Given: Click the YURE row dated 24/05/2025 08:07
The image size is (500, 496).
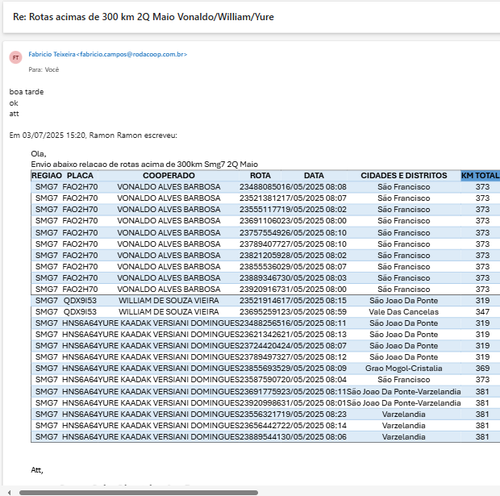Looking at the screenshot, I should (265, 346).
